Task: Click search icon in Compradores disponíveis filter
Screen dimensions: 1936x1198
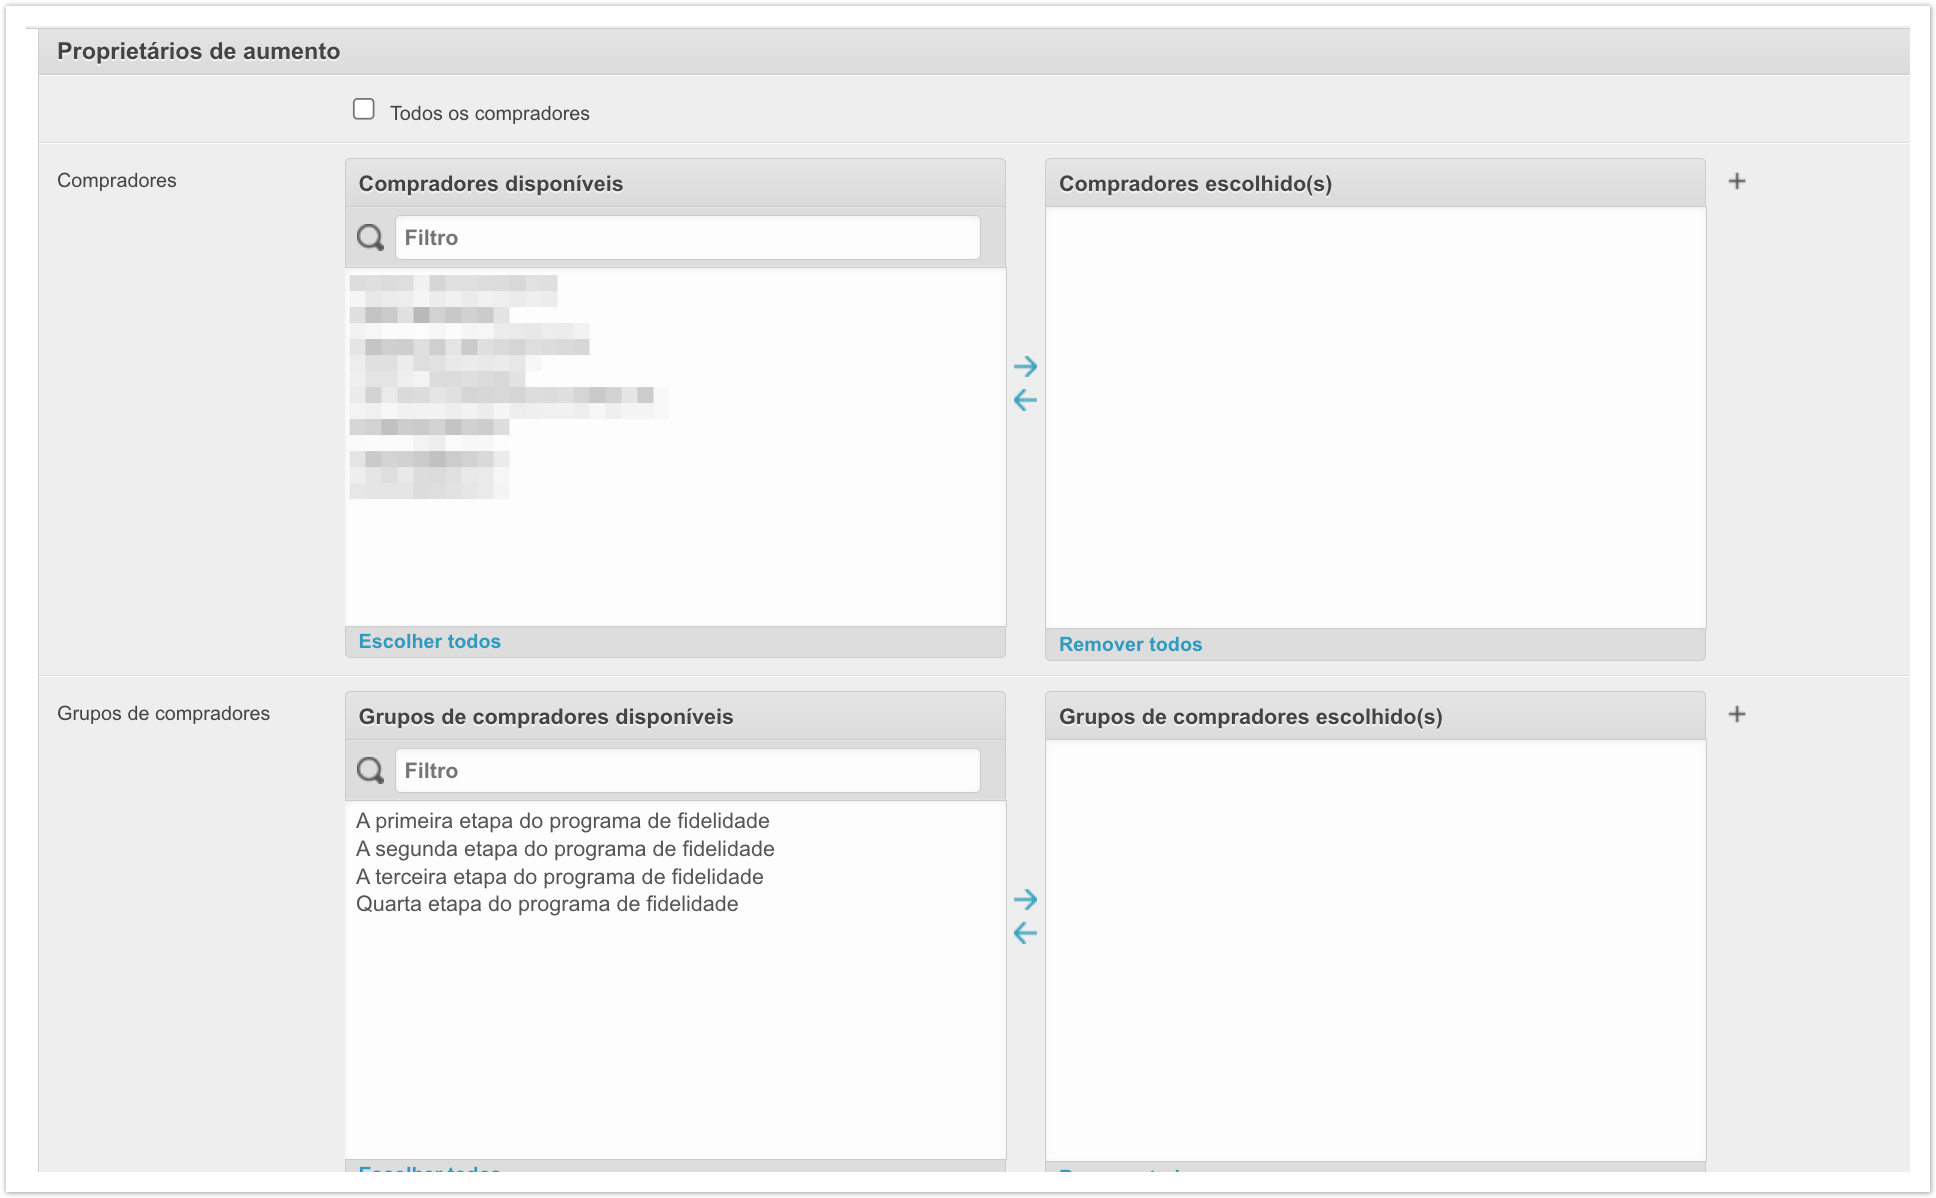Action: click(370, 238)
